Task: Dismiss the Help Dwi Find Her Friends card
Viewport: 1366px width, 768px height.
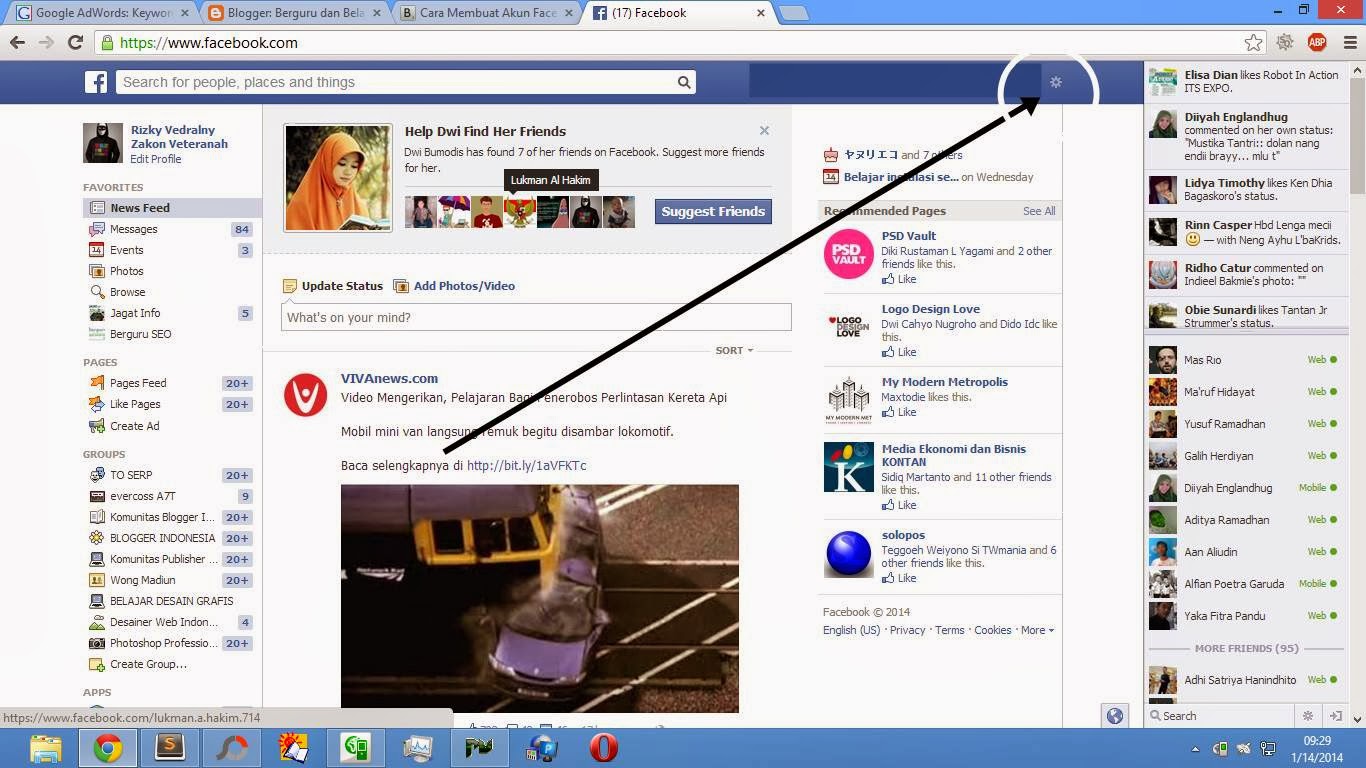Action: point(764,130)
